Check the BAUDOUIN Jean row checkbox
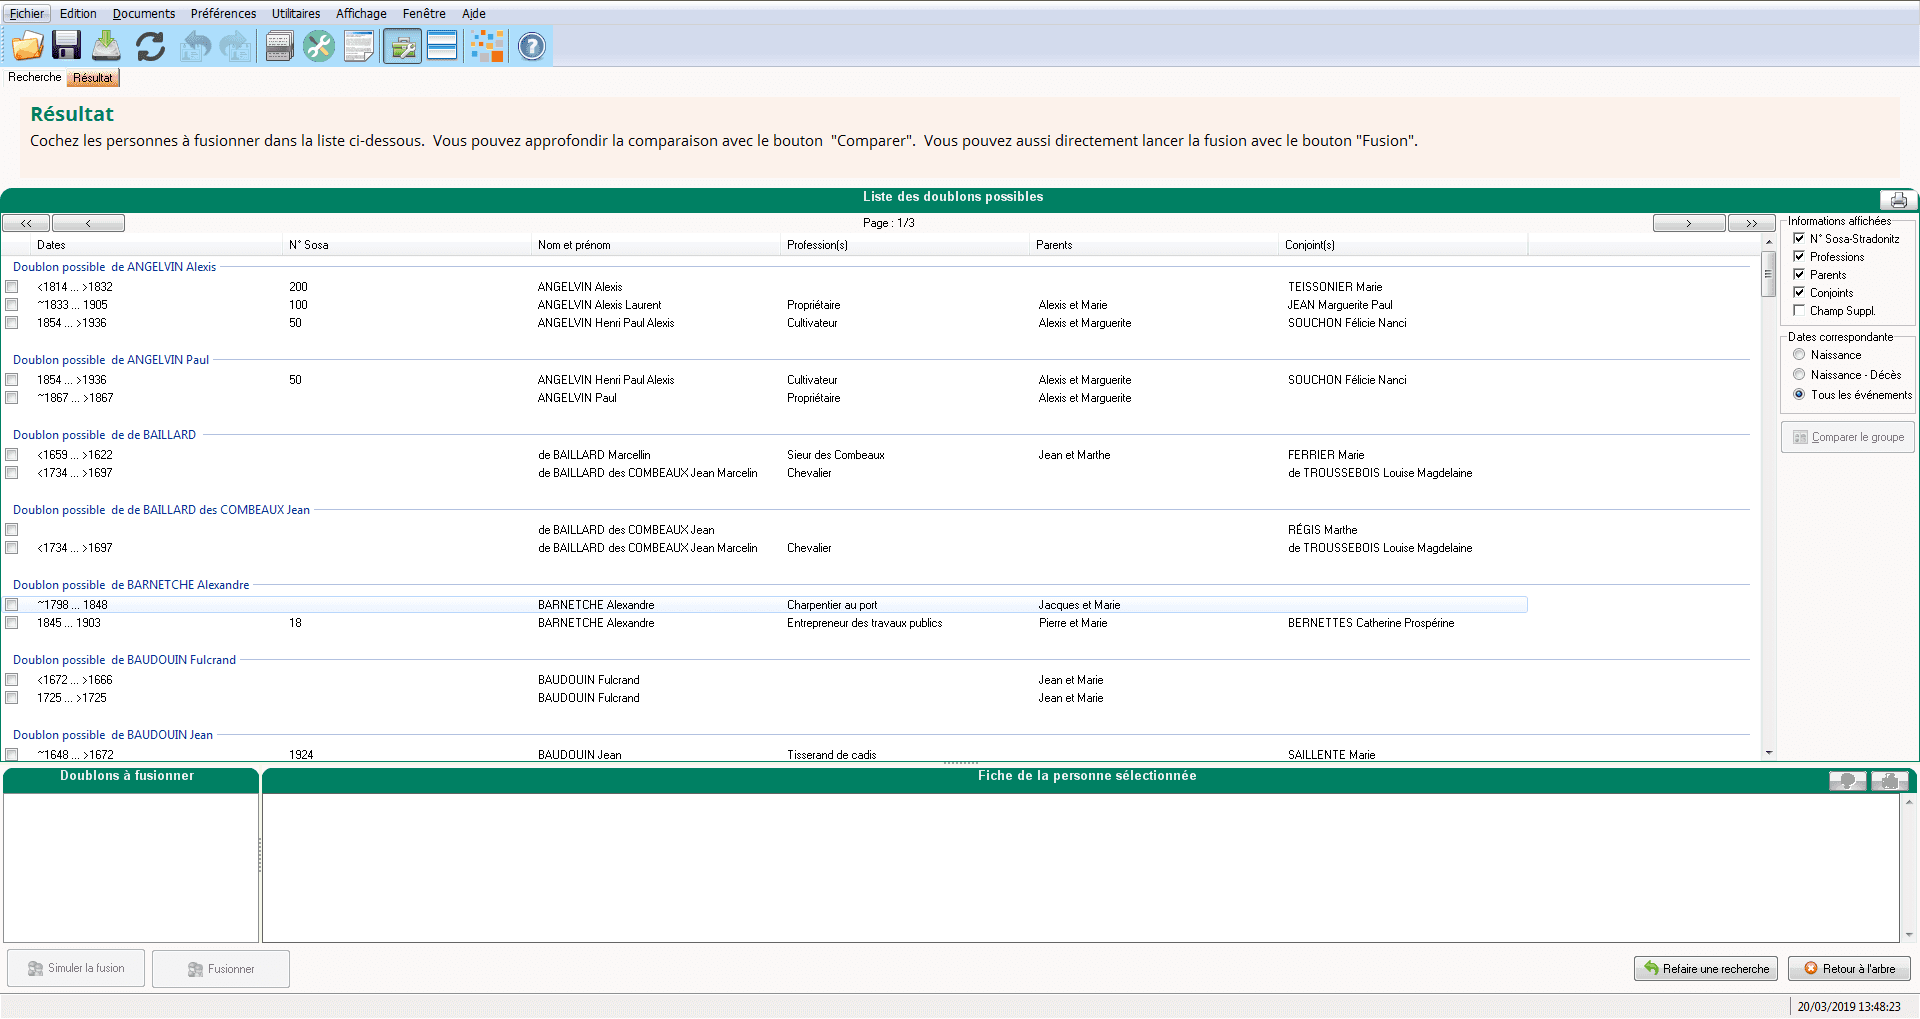Screen dimensions: 1920x1019 pyautogui.click(x=12, y=755)
